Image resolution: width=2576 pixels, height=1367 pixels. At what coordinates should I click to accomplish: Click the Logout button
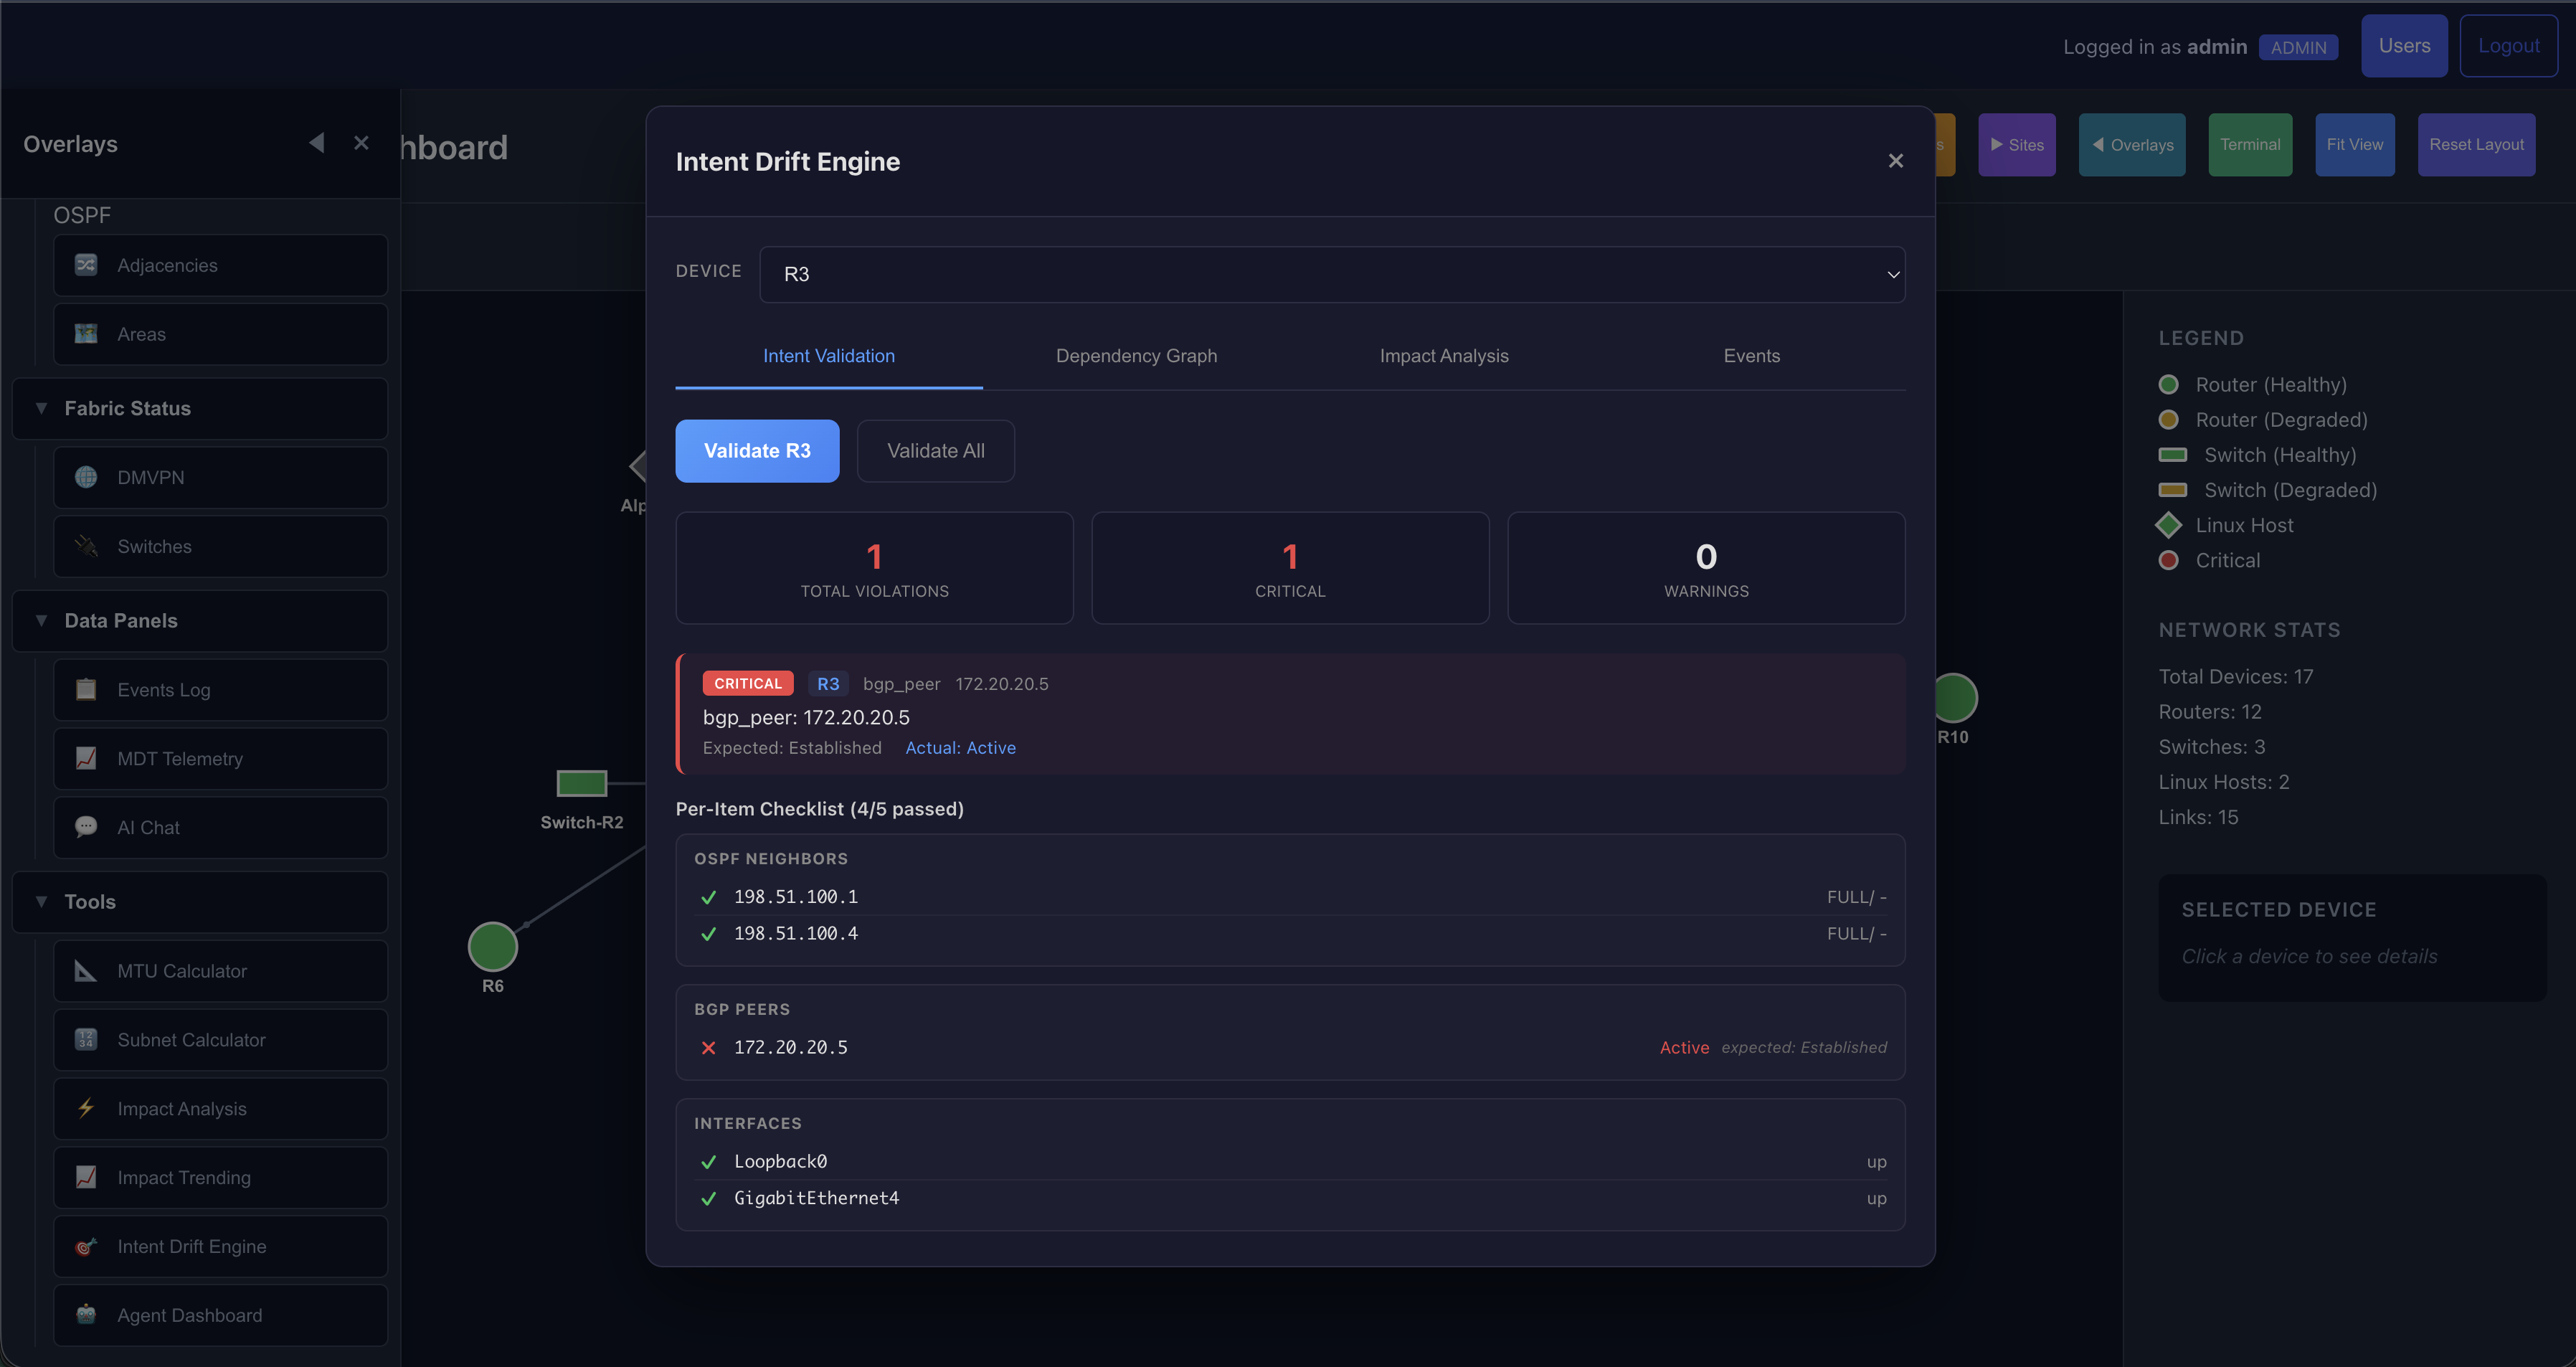(2508, 46)
